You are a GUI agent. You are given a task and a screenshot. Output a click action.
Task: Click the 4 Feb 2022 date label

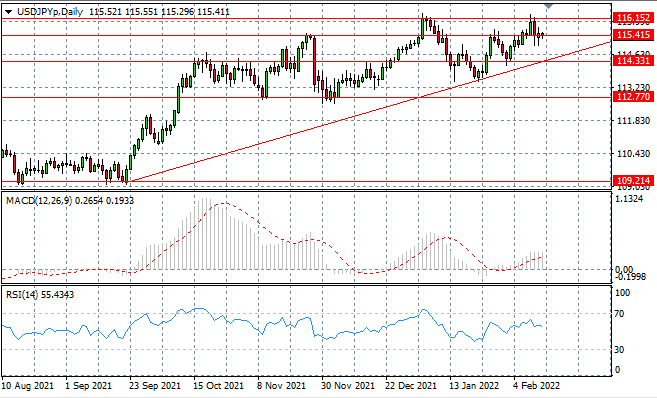pos(537,385)
